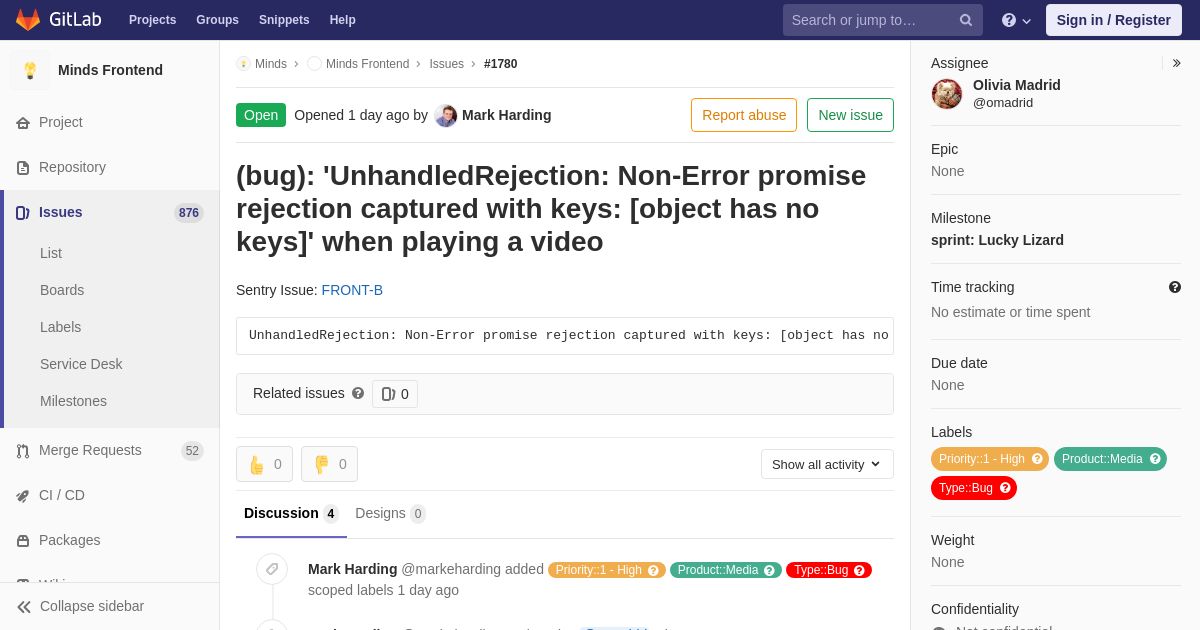Click Time tracking help icon
Viewport: 1200px width, 630px height.
[1175, 287]
